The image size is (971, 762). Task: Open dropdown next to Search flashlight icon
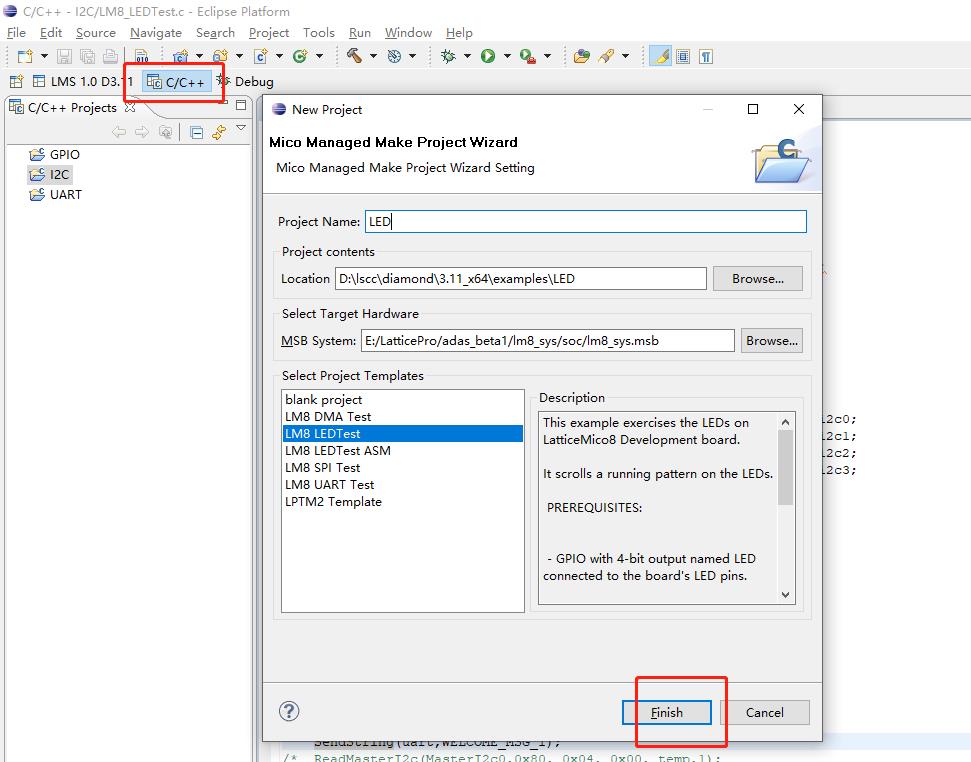tap(625, 56)
